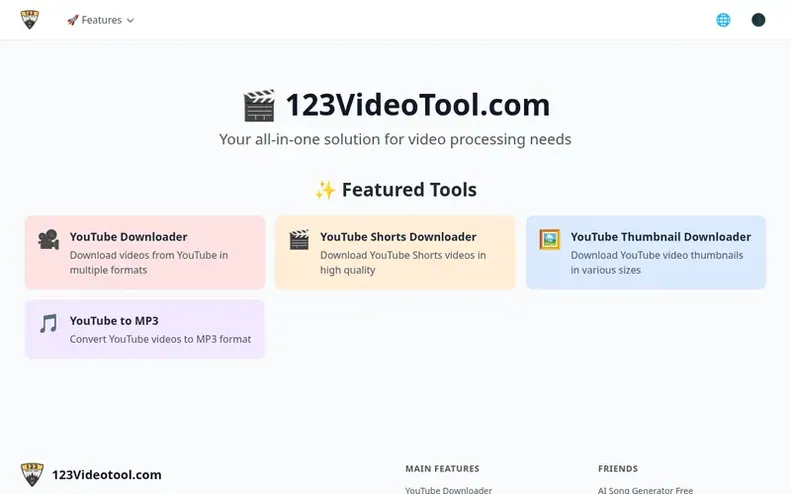
Task: Click 'Your all-in-one solution' tagline text
Action: point(395,139)
